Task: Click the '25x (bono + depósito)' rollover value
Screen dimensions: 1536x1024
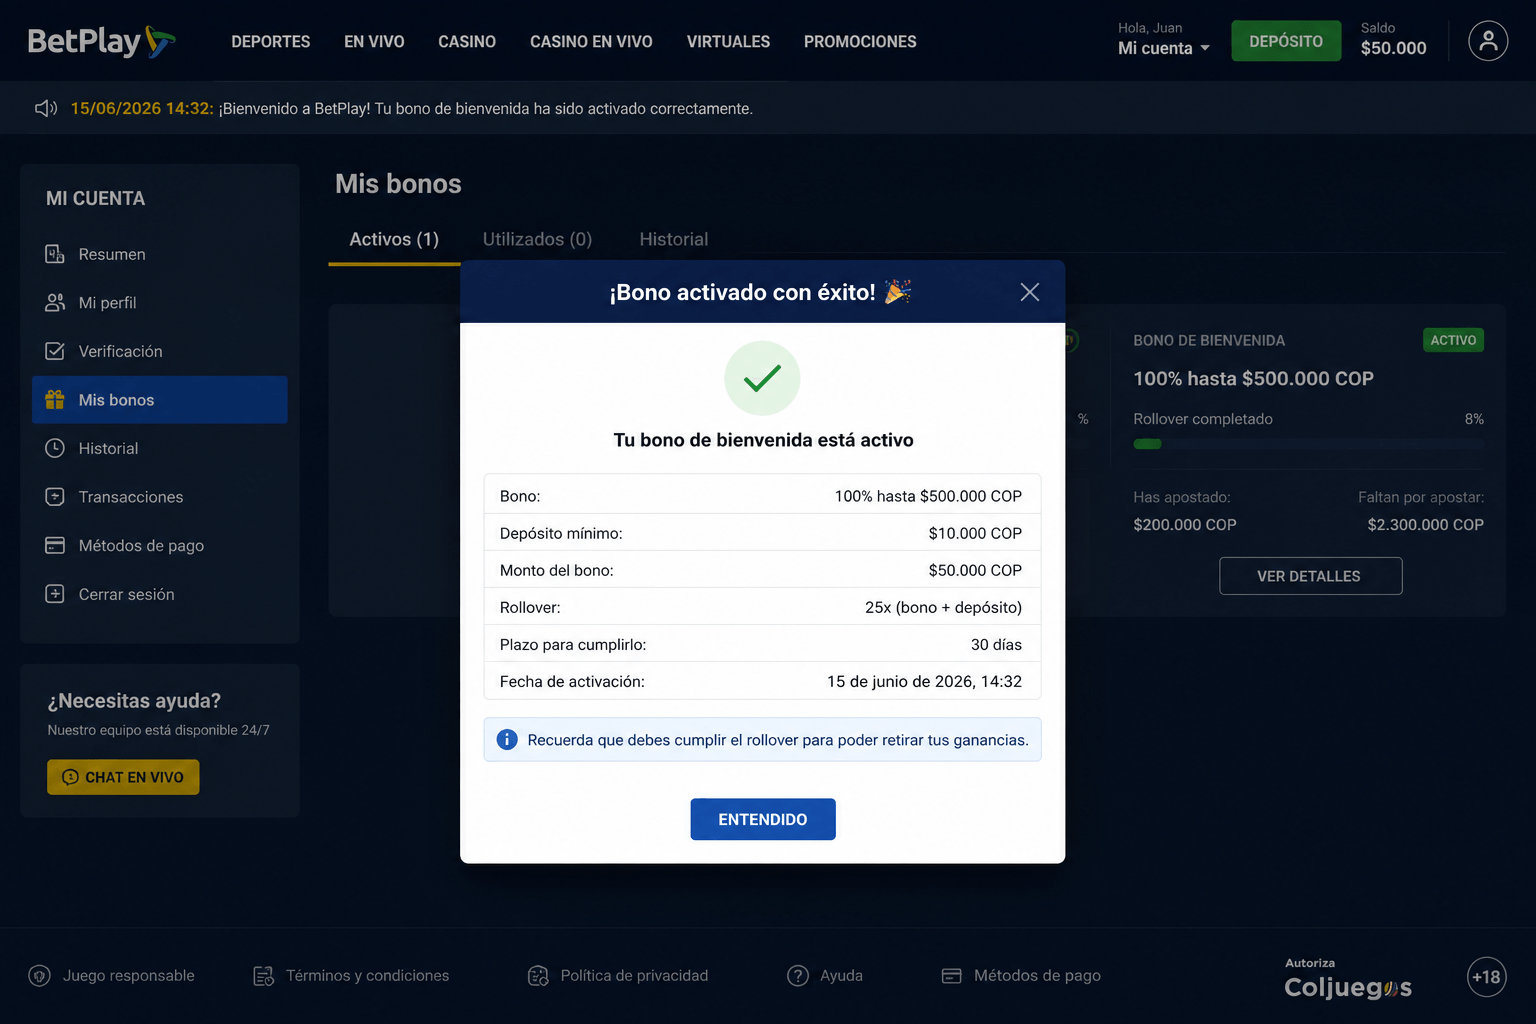Action: click(943, 607)
